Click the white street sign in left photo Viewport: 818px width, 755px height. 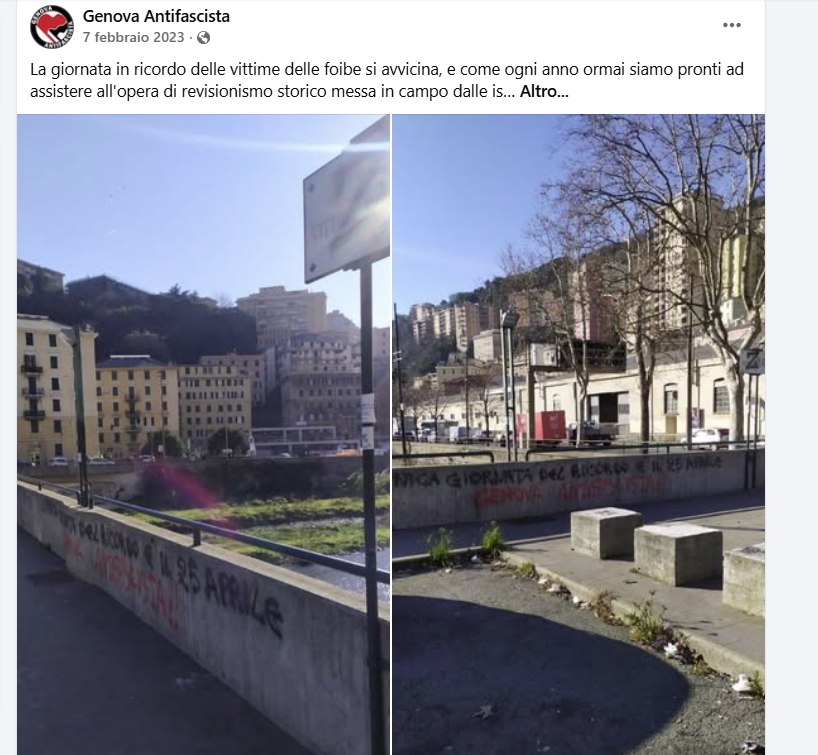coord(347,201)
